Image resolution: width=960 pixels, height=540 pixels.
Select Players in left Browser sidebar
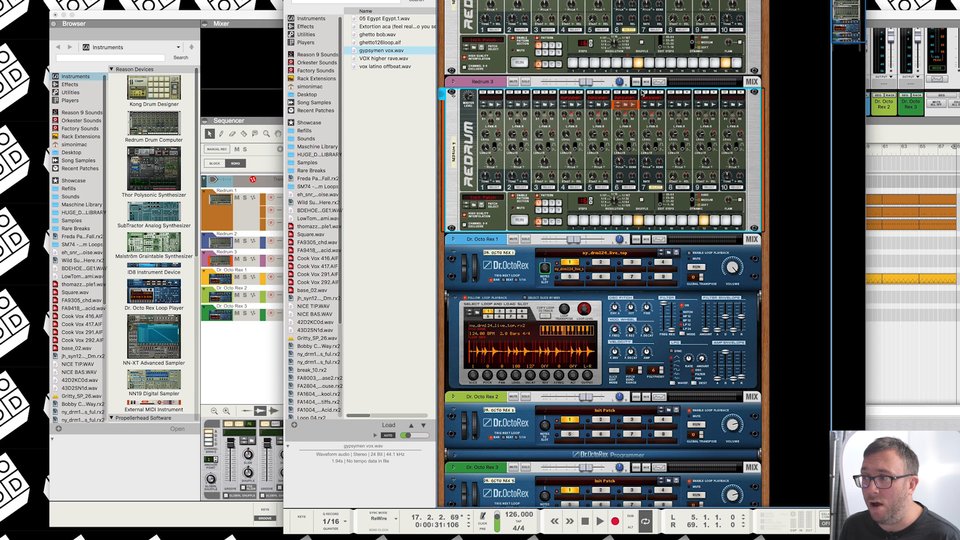[x=70, y=100]
